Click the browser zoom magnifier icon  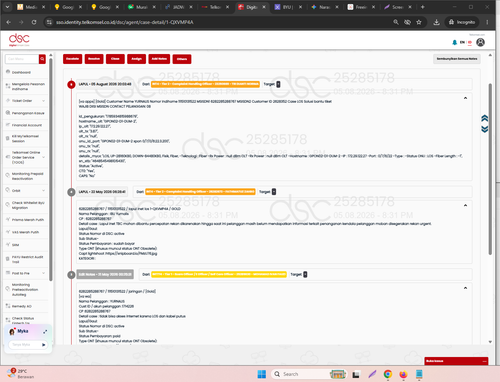[x=396, y=22]
